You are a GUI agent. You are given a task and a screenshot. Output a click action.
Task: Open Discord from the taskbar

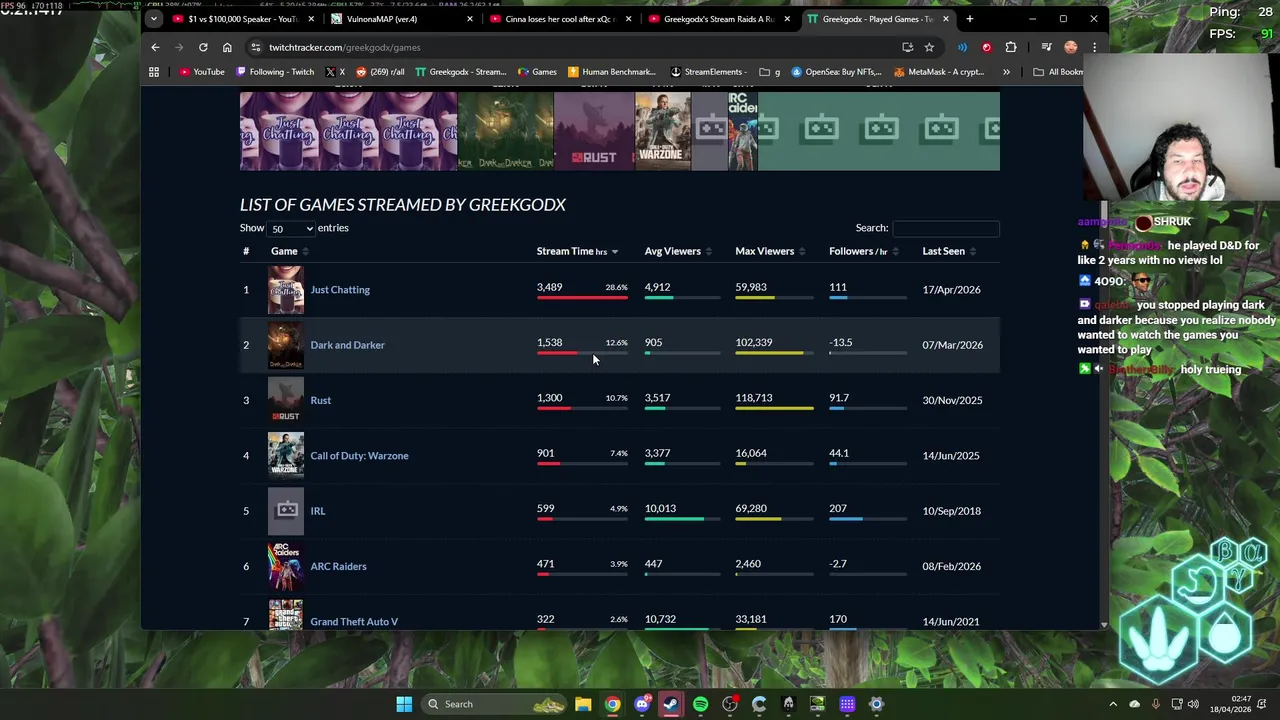point(642,704)
